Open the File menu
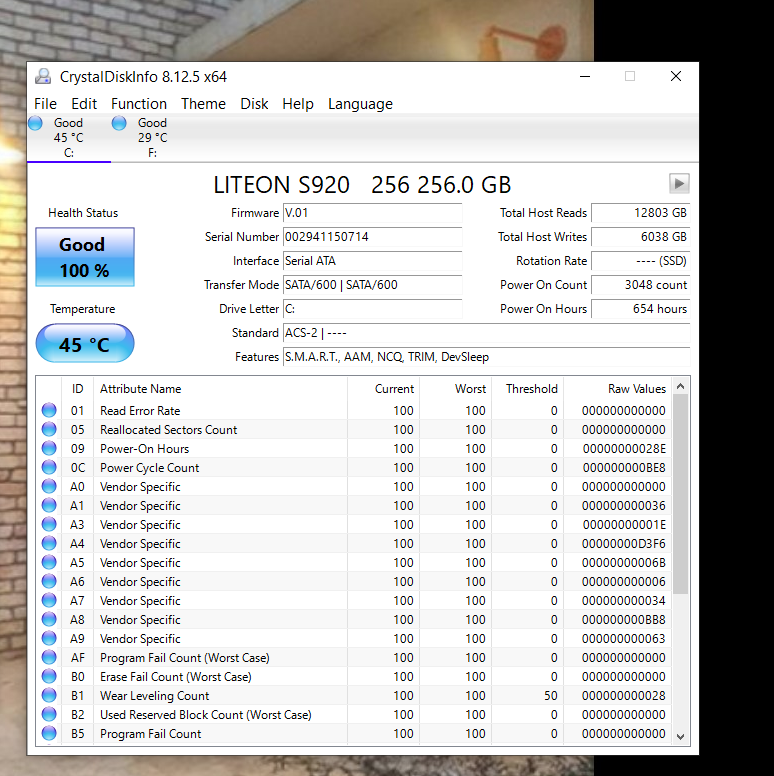Image resolution: width=774 pixels, height=776 pixels. click(x=45, y=104)
